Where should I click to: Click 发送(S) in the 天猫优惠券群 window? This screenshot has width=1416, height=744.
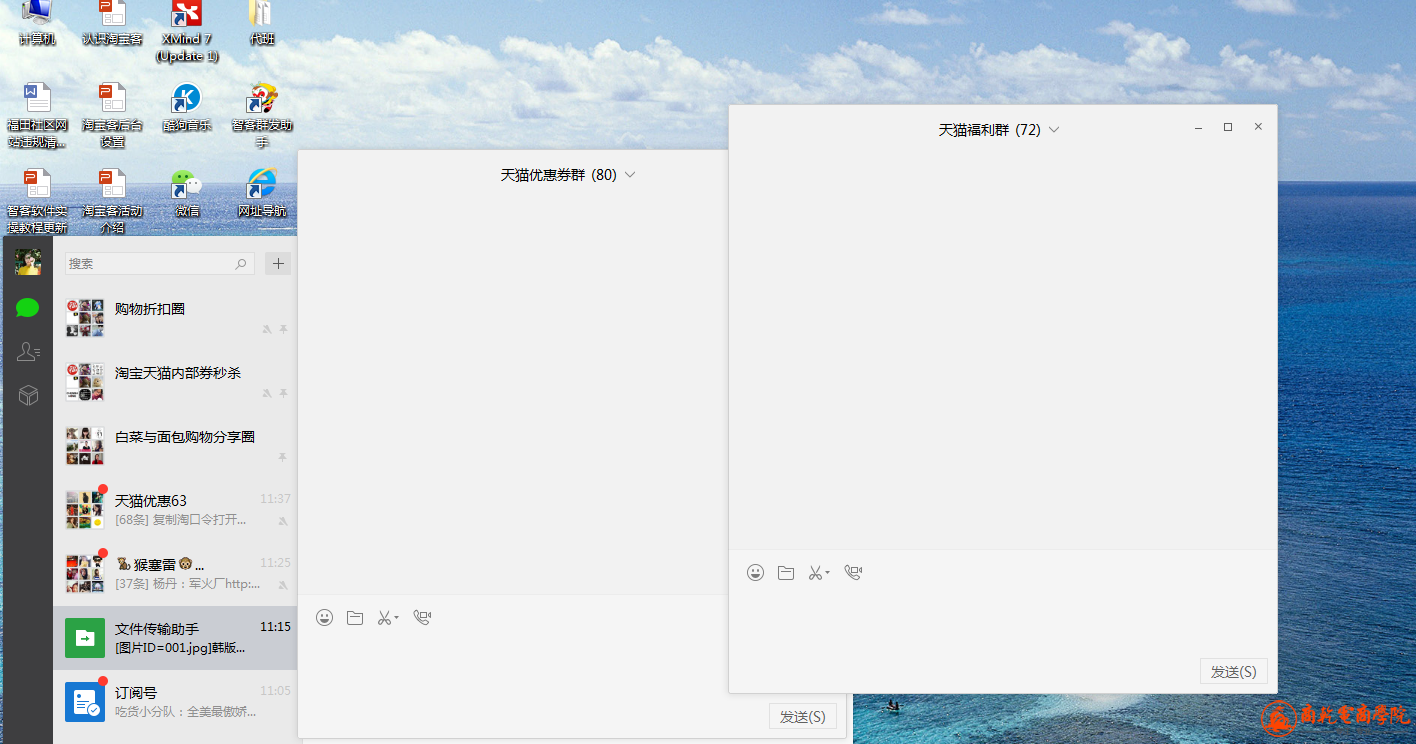802,717
